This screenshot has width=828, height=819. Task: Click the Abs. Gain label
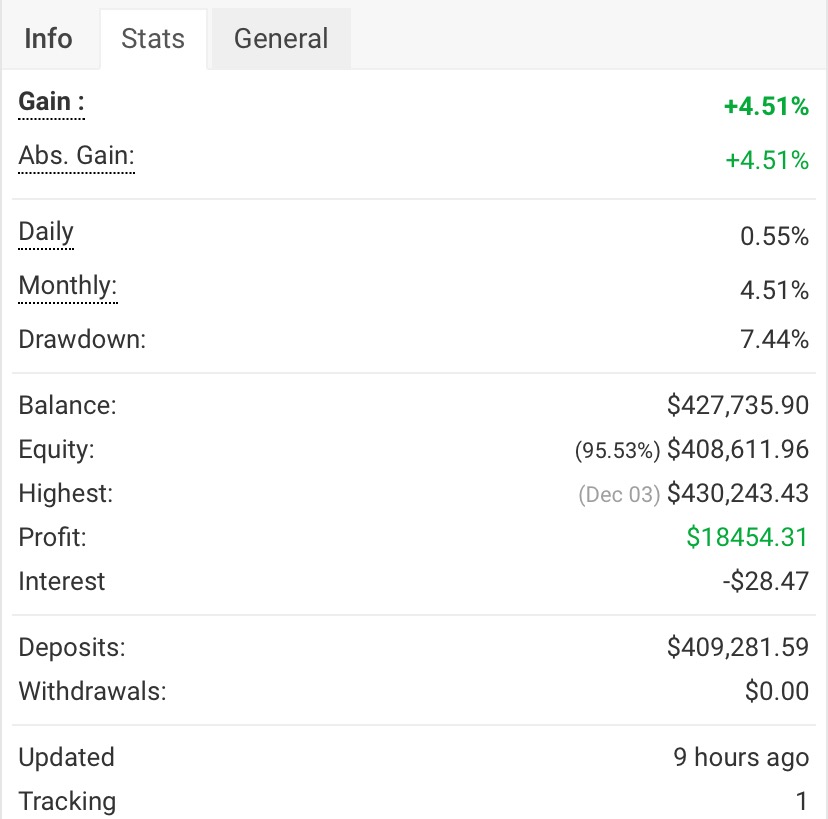[x=76, y=157]
